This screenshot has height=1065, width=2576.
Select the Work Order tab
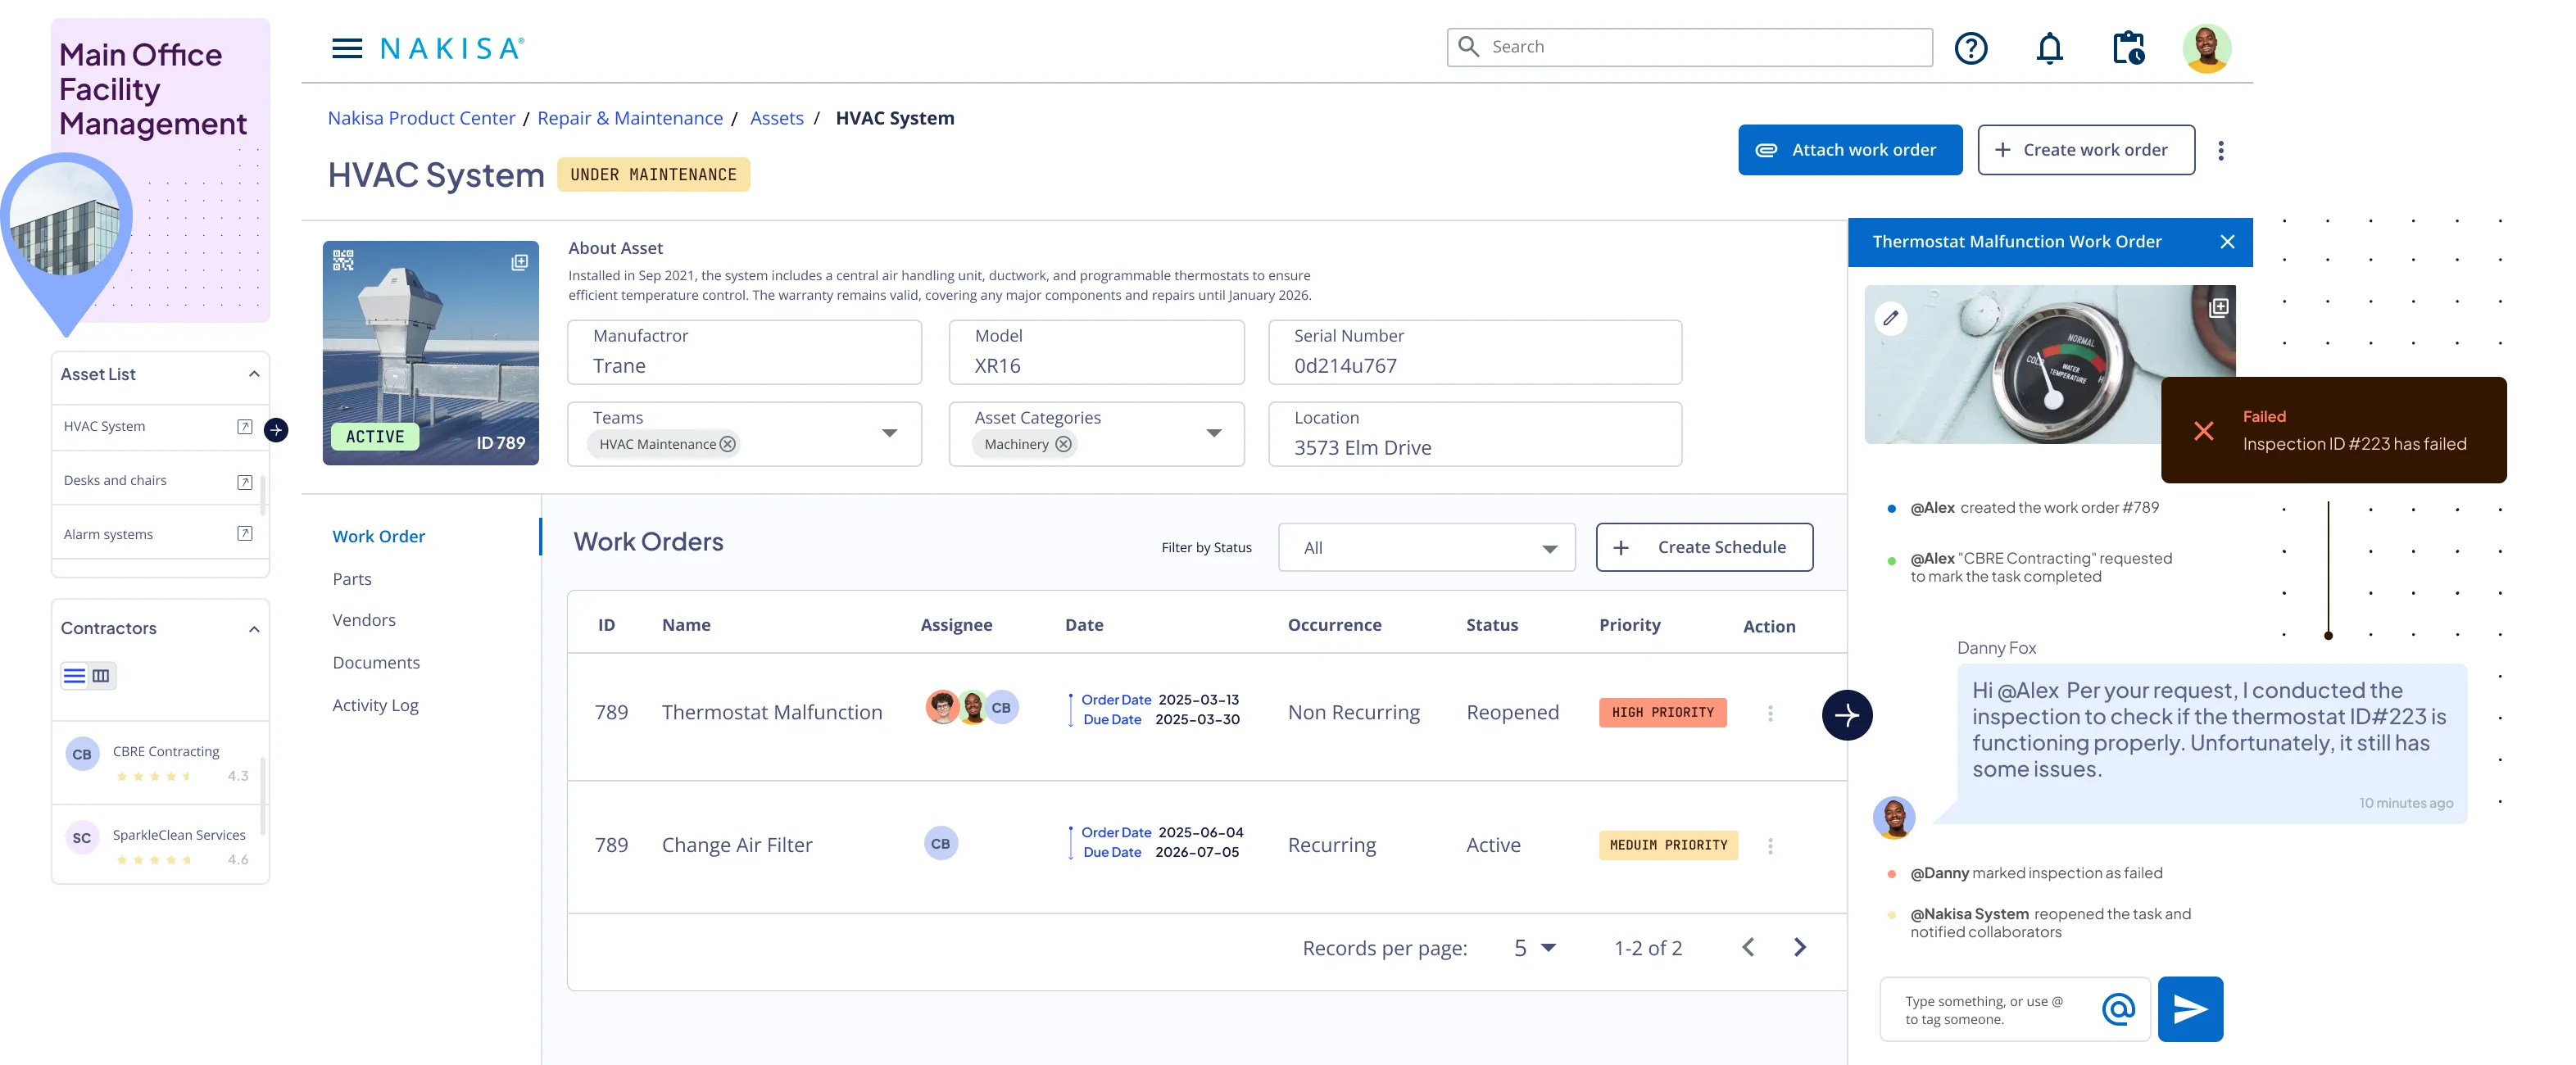click(378, 537)
